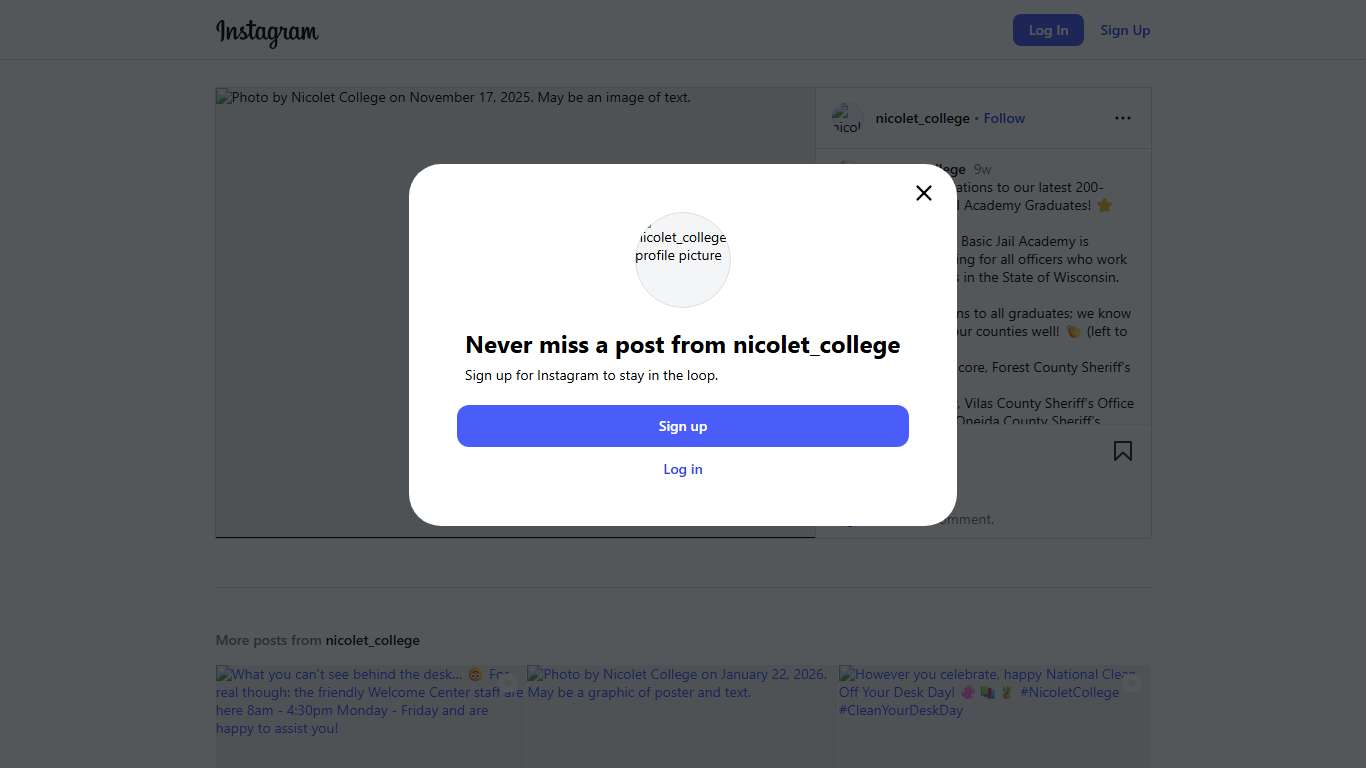This screenshot has height=768, width=1366.
Task: Click the small nicolet_college avatar beside Follow
Action: (x=847, y=118)
